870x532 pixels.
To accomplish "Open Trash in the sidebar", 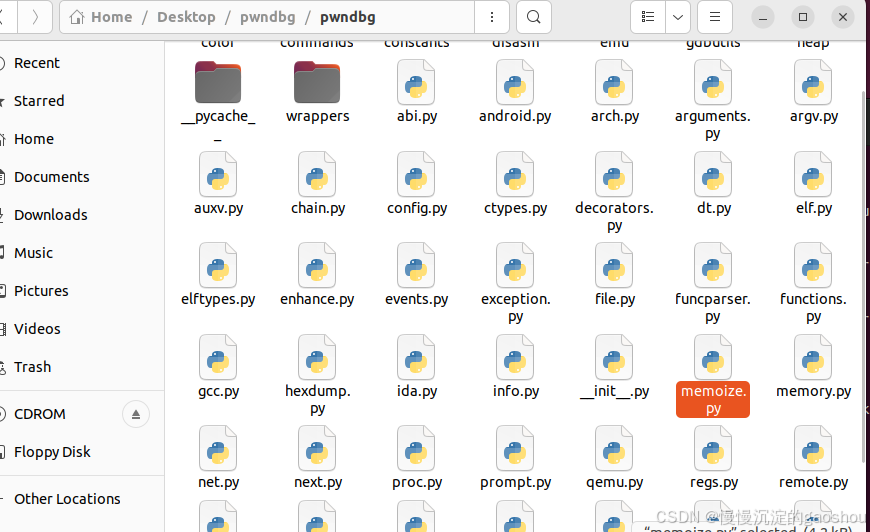I will [82, 367].
